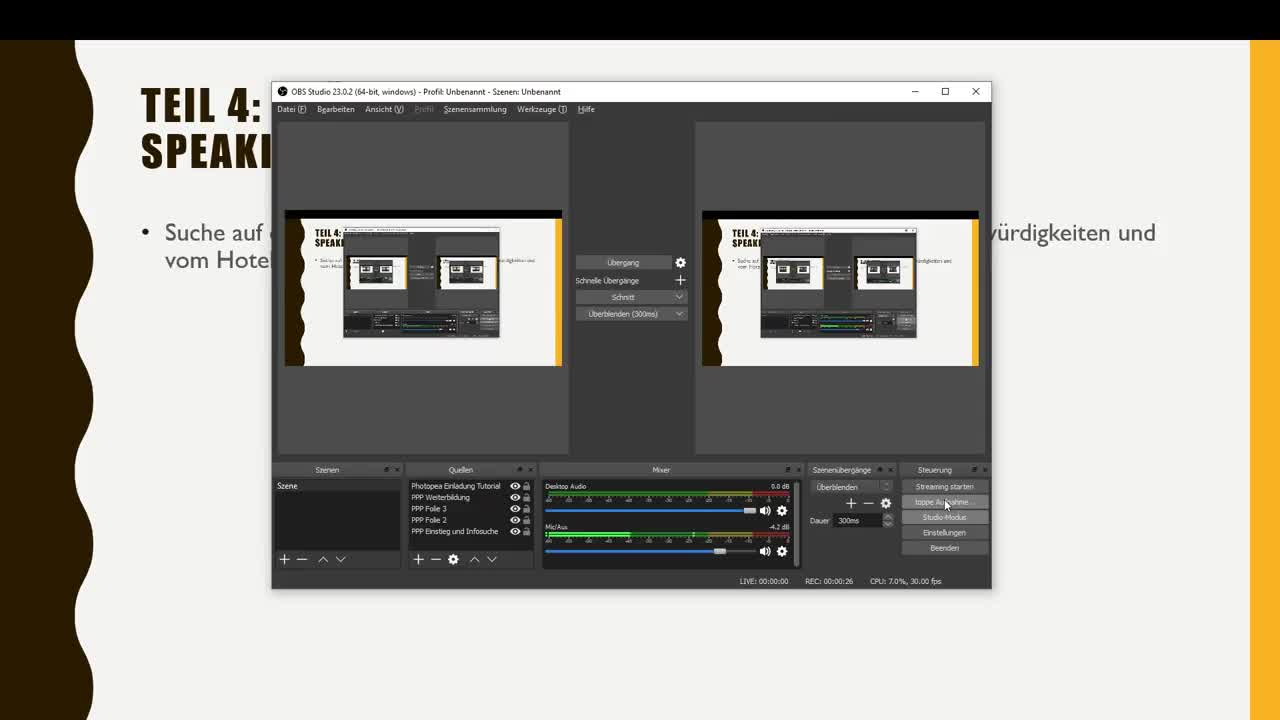The width and height of the screenshot is (1280, 720).
Task: Add a new scene with the plus icon
Action: pos(284,559)
